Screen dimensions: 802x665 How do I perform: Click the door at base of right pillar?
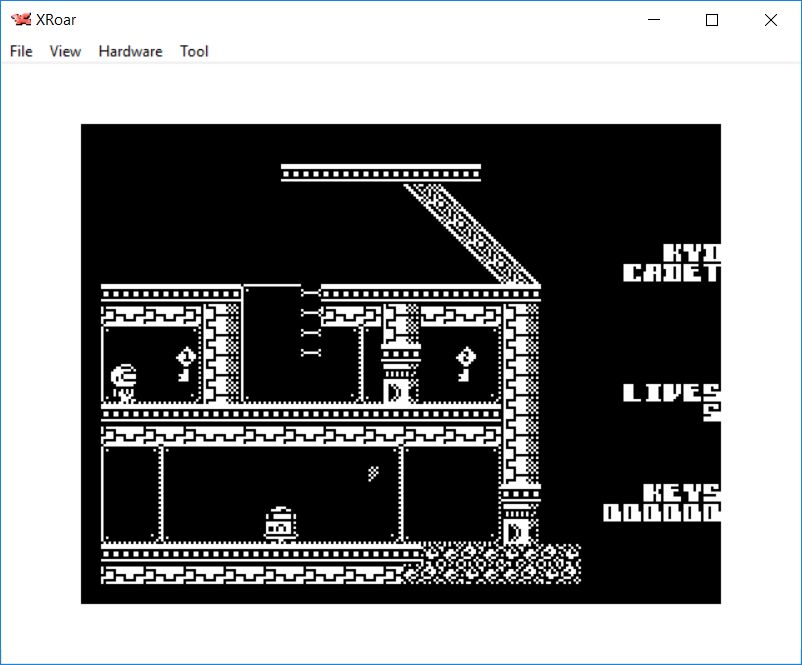516,529
